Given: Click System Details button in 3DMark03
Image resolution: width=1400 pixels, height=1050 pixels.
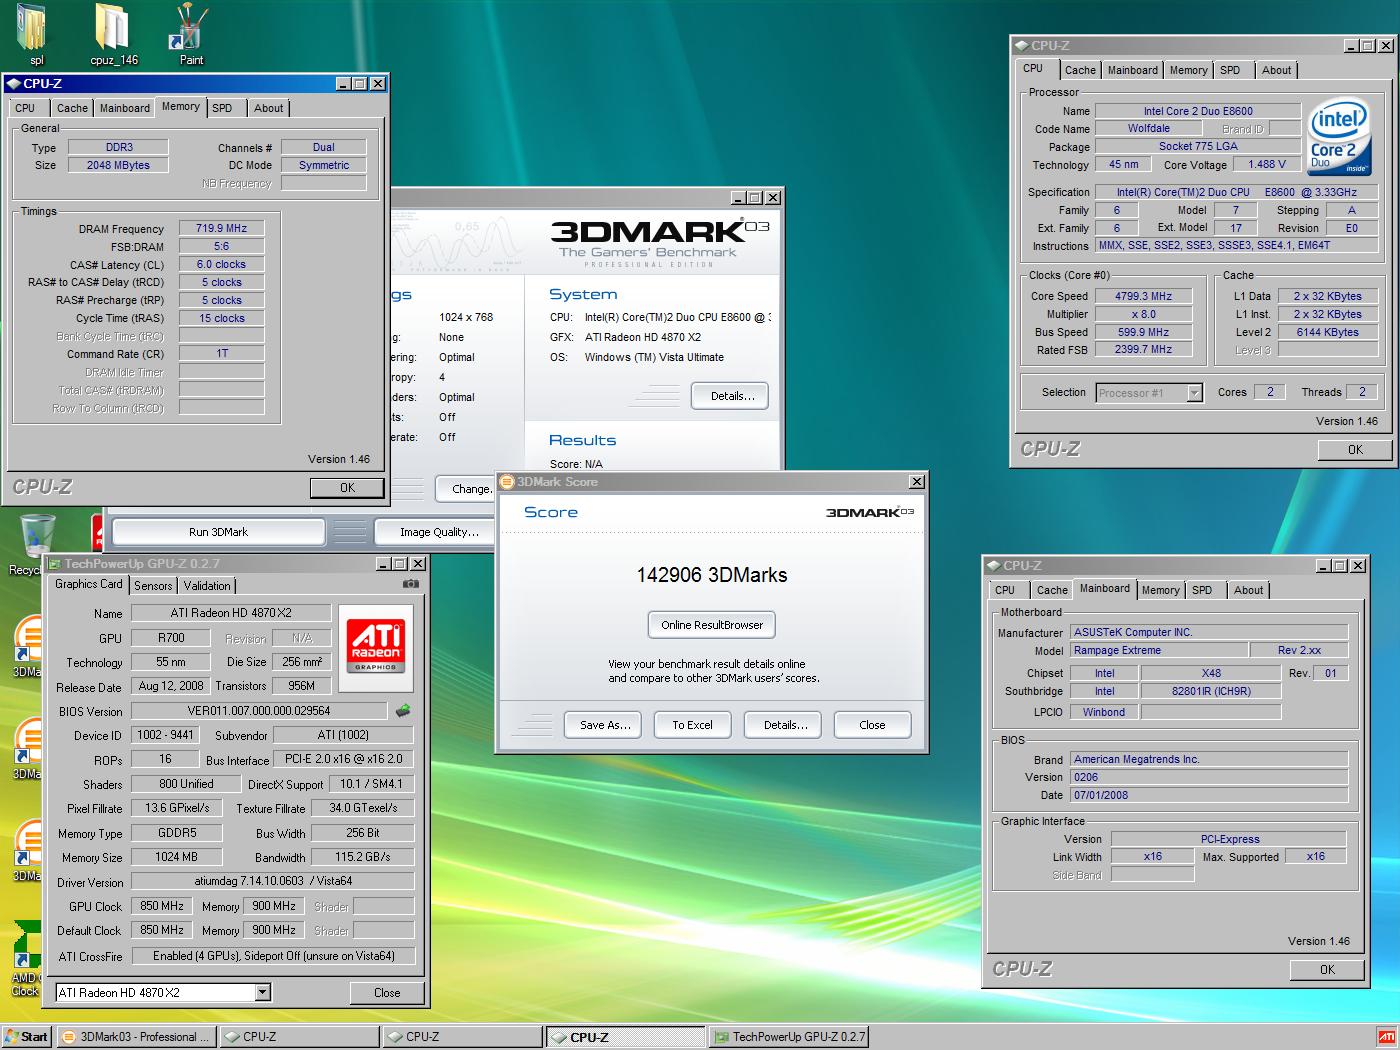Looking at the screenshot, I should coord(732,396).
